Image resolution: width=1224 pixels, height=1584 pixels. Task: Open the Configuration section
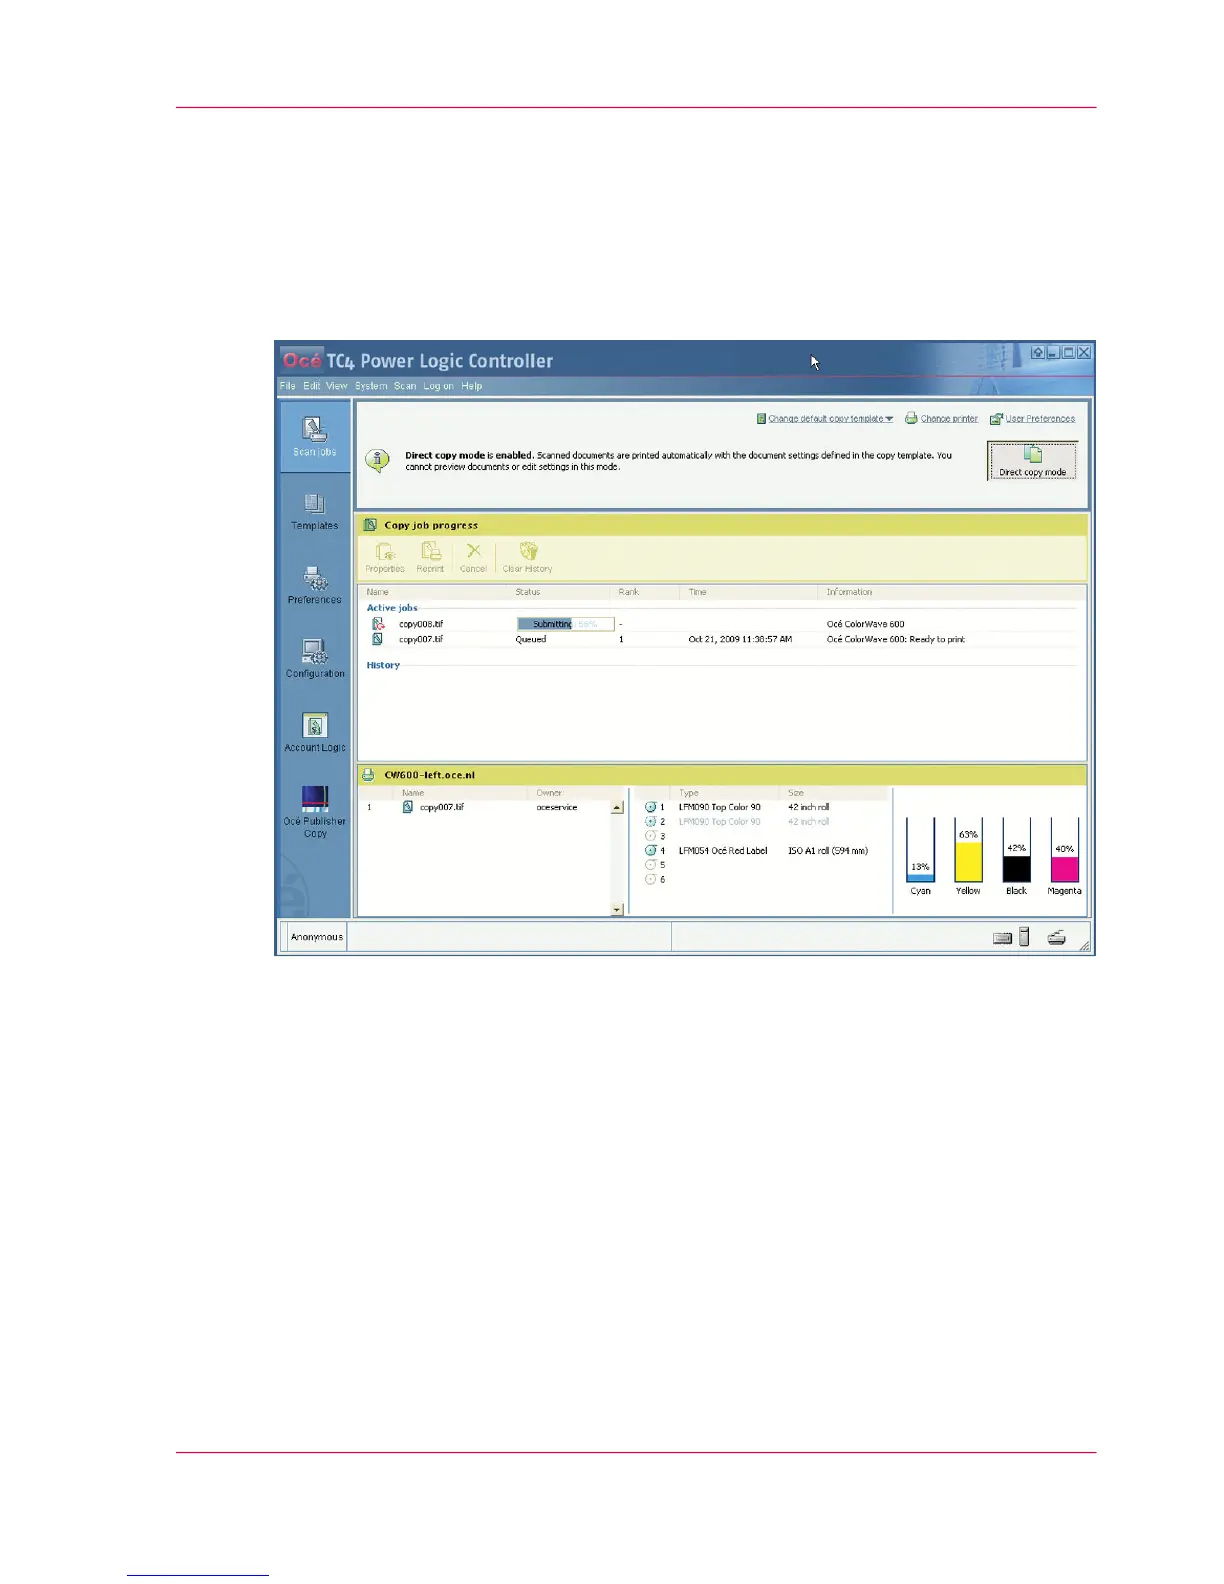click(315, 659)
